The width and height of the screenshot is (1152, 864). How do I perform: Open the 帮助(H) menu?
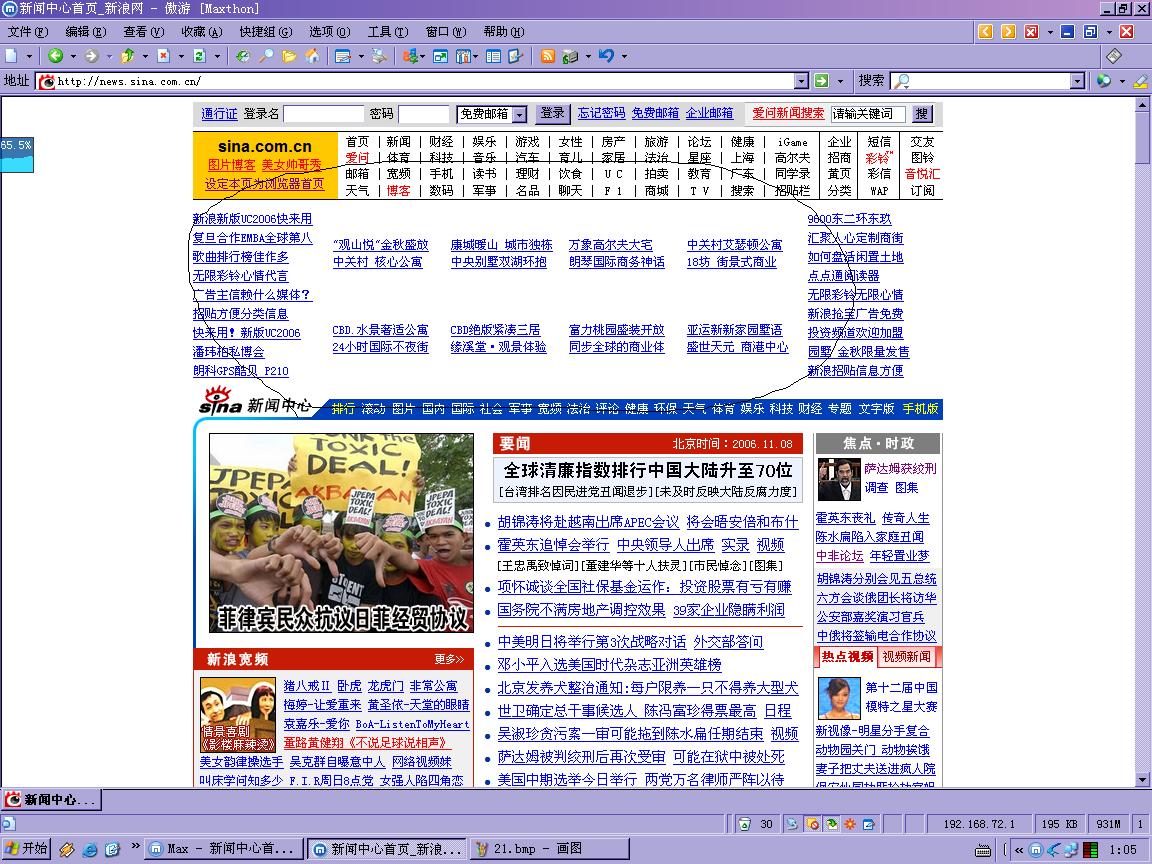[x=504, y=32]
